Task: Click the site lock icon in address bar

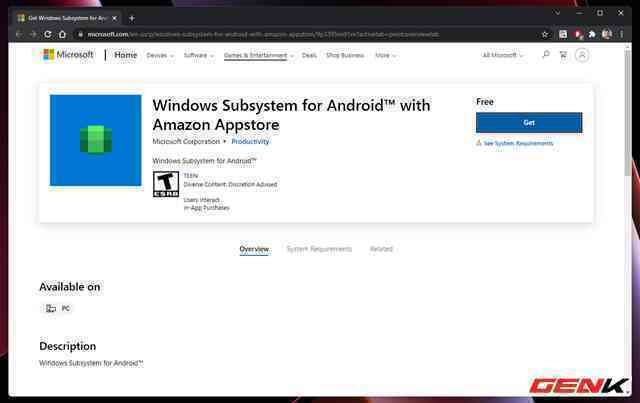Action: coord(80,34)
